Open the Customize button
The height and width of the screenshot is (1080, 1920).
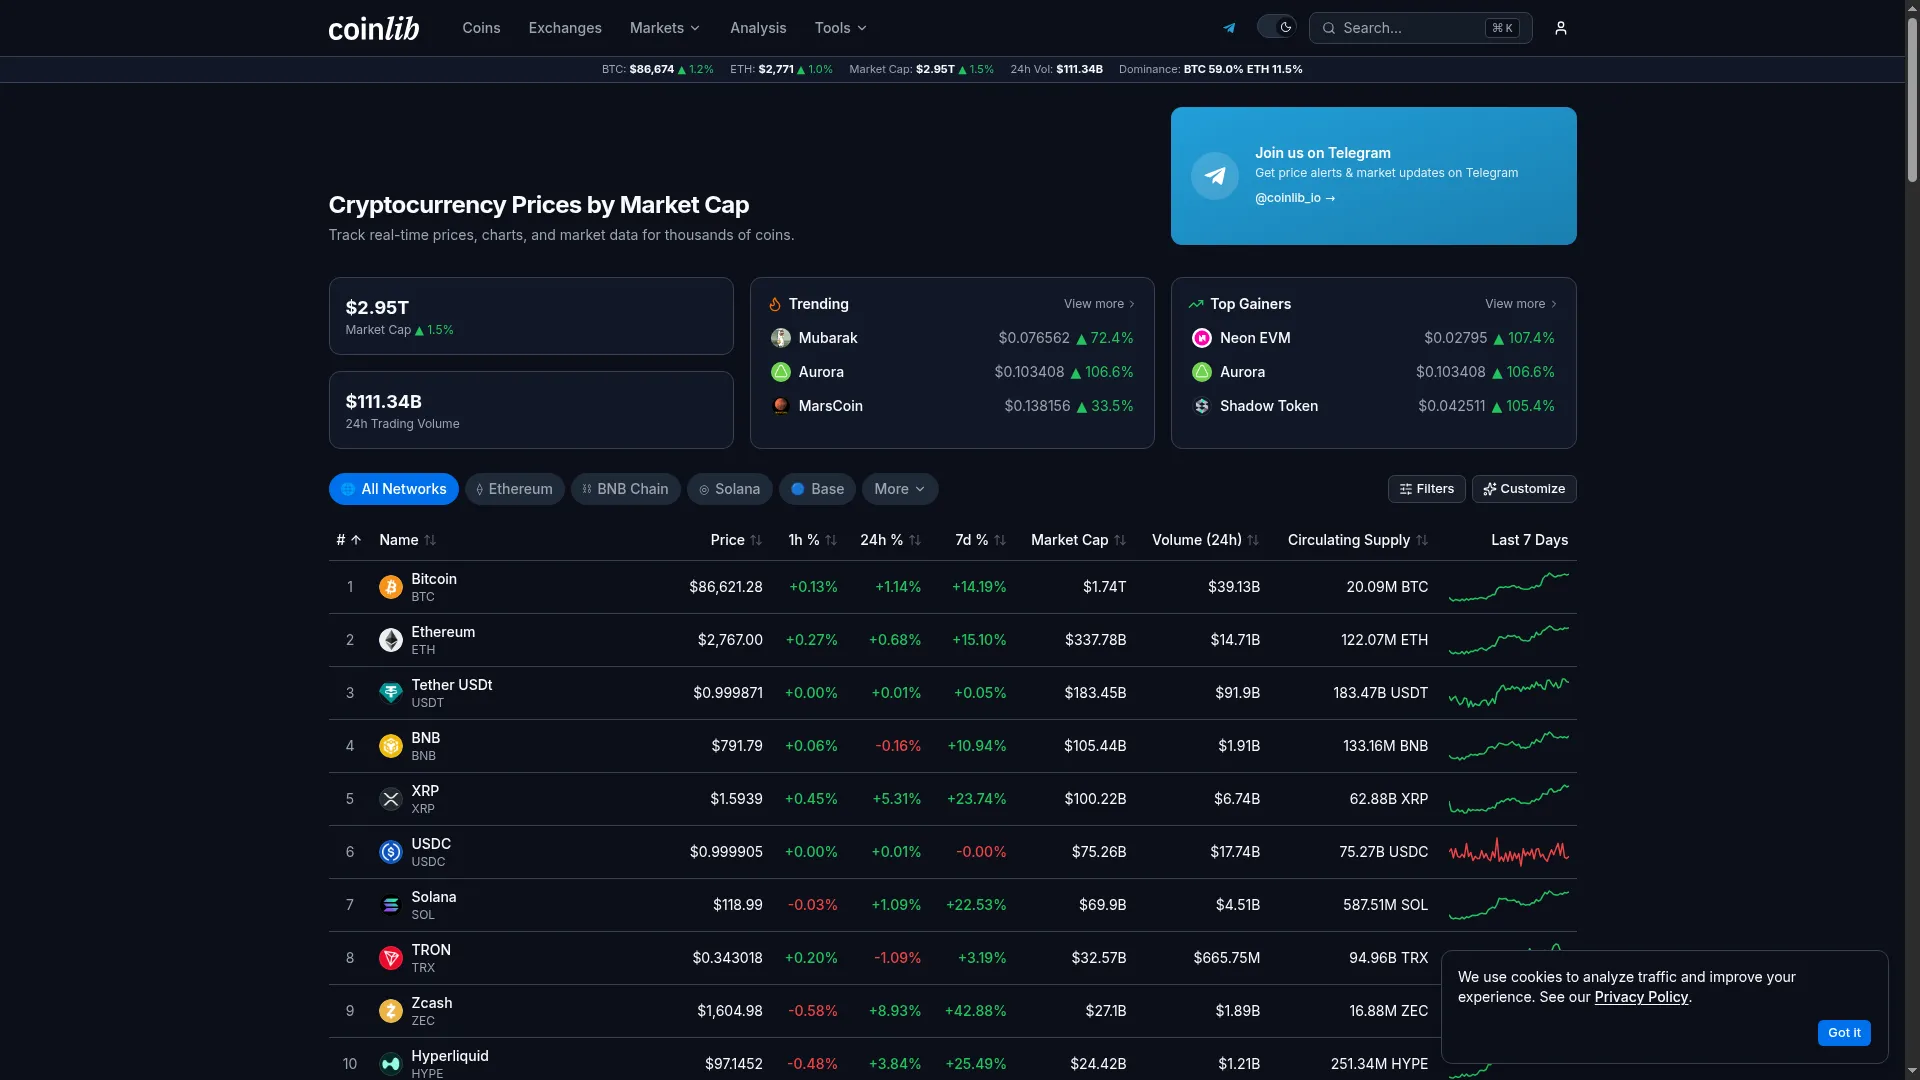coord(1524,489)
